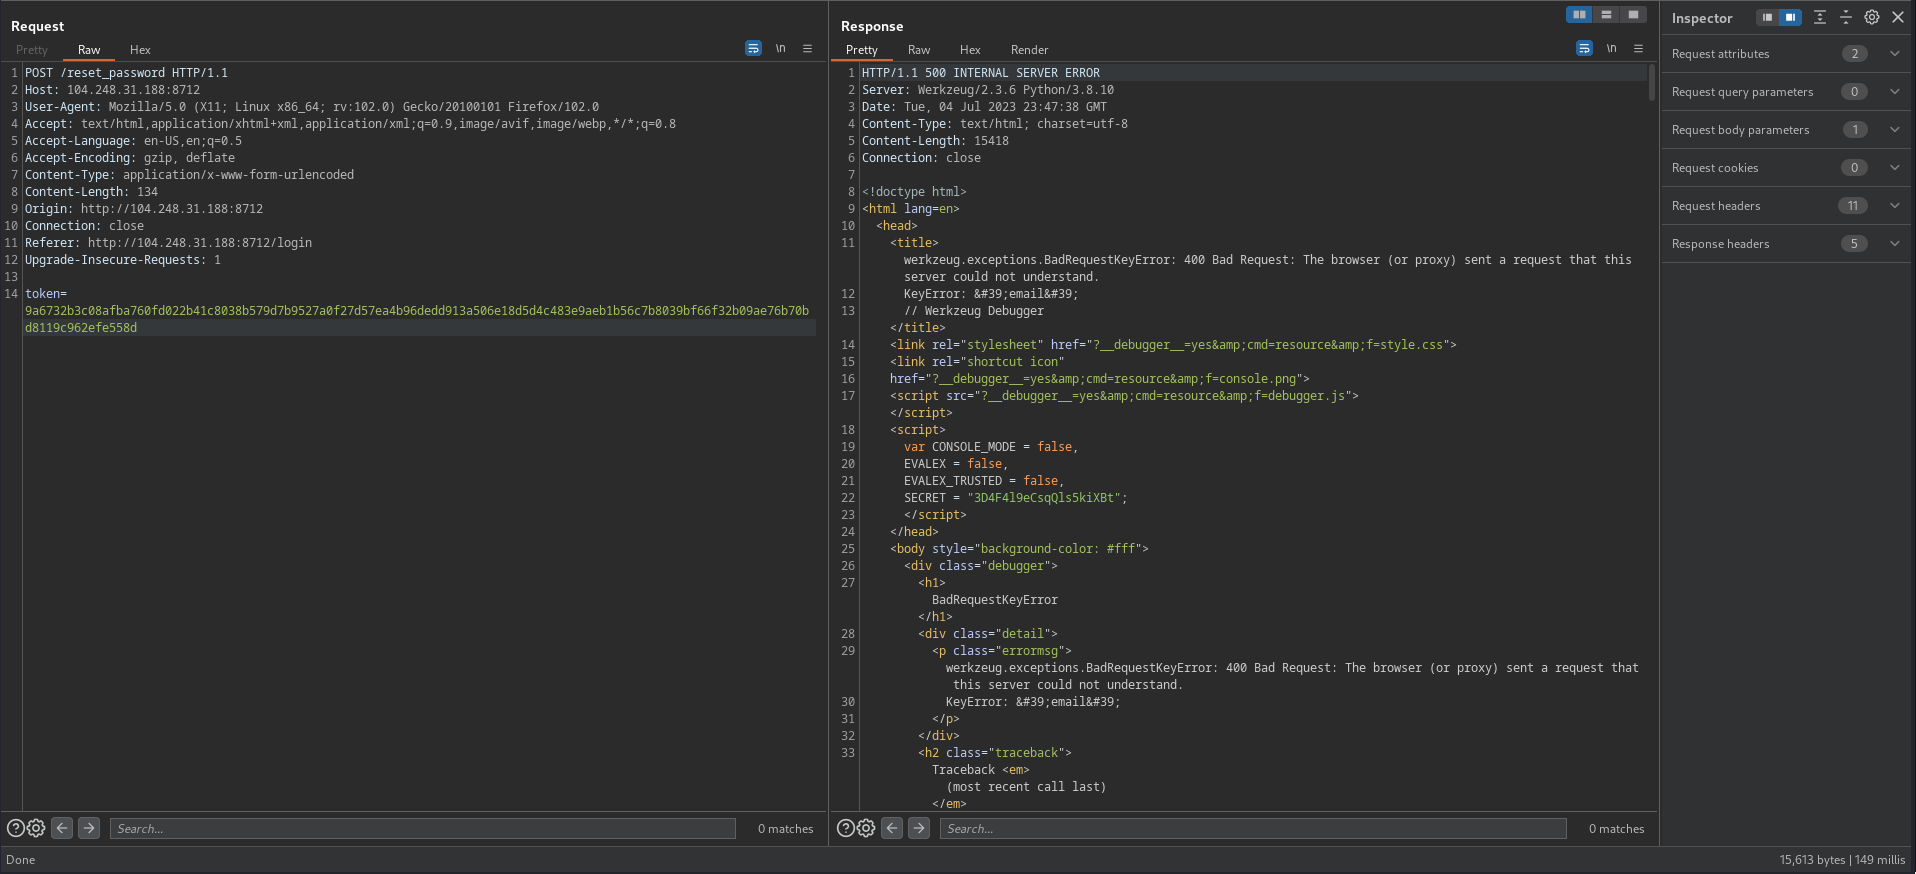Switch Response view to Raw tab
The width and height of the screenshot is (1916, 874).
coord(919,50)
